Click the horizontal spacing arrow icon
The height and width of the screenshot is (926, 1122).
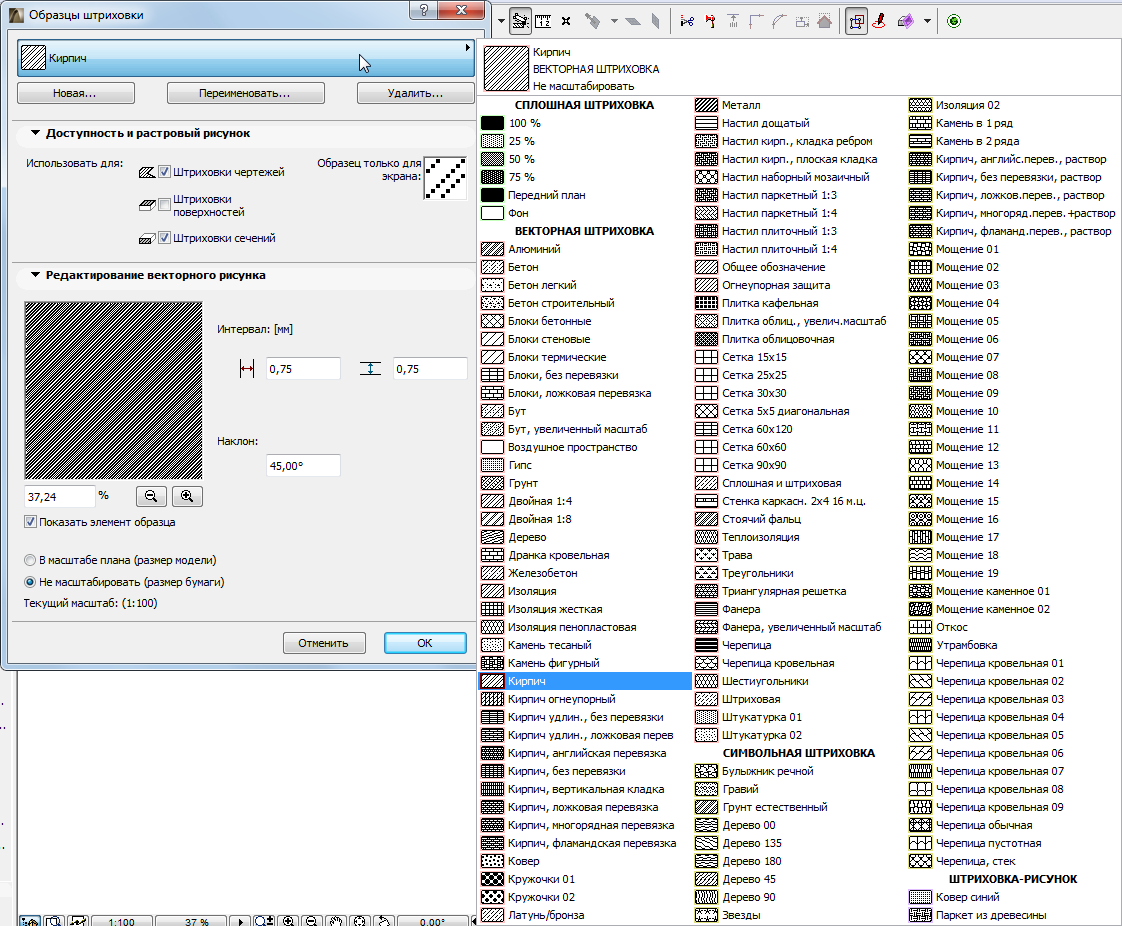tap(247, 369)
